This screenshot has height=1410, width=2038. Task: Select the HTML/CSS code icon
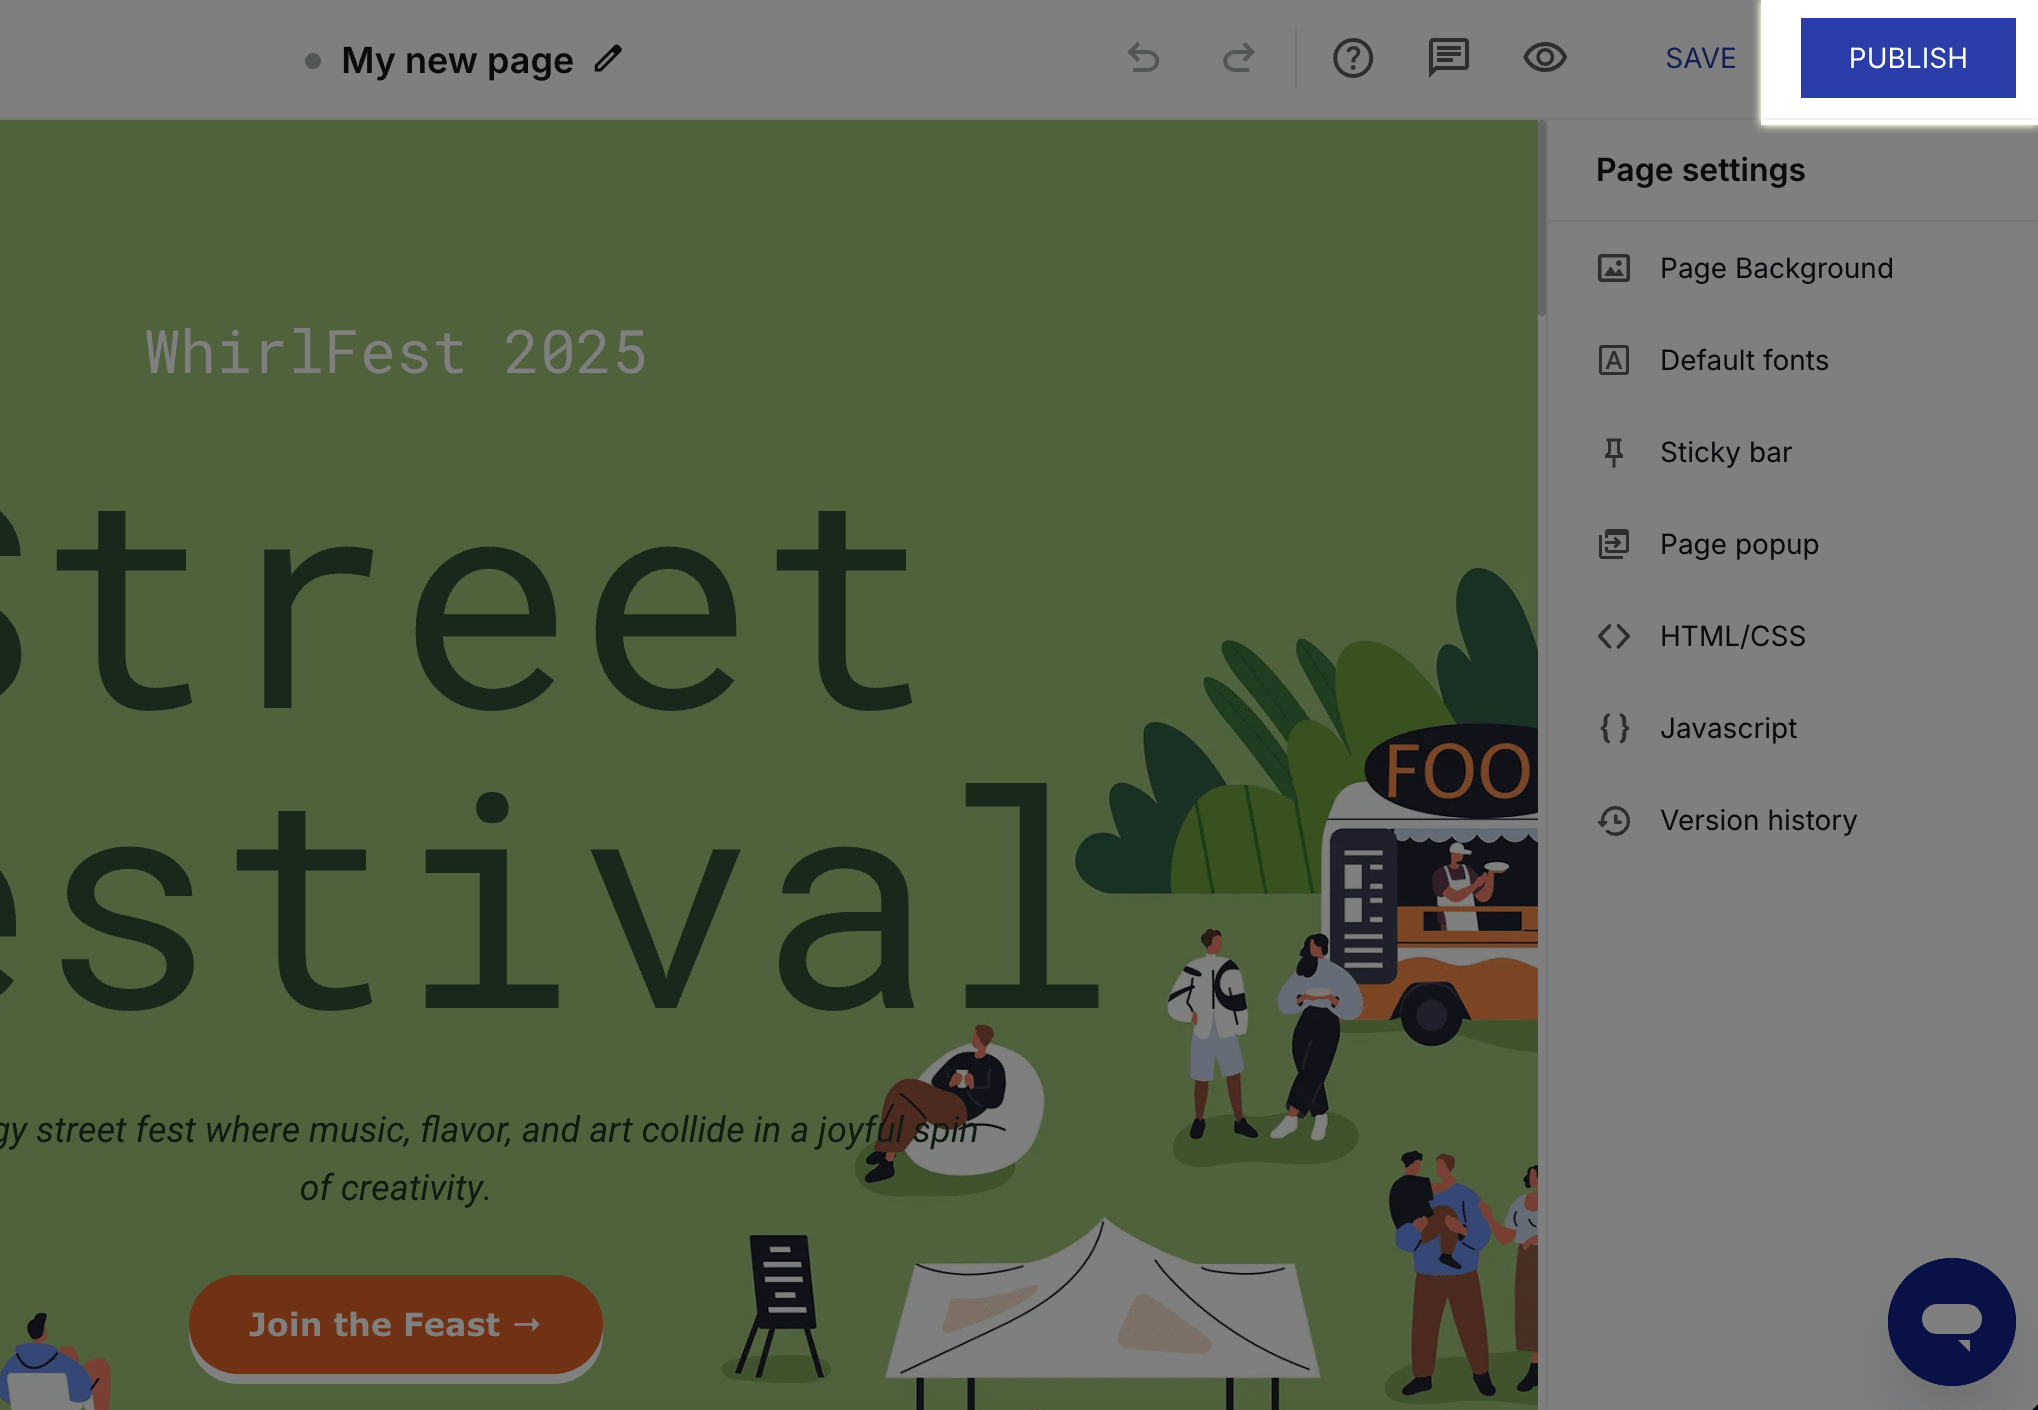(1614, 636)
